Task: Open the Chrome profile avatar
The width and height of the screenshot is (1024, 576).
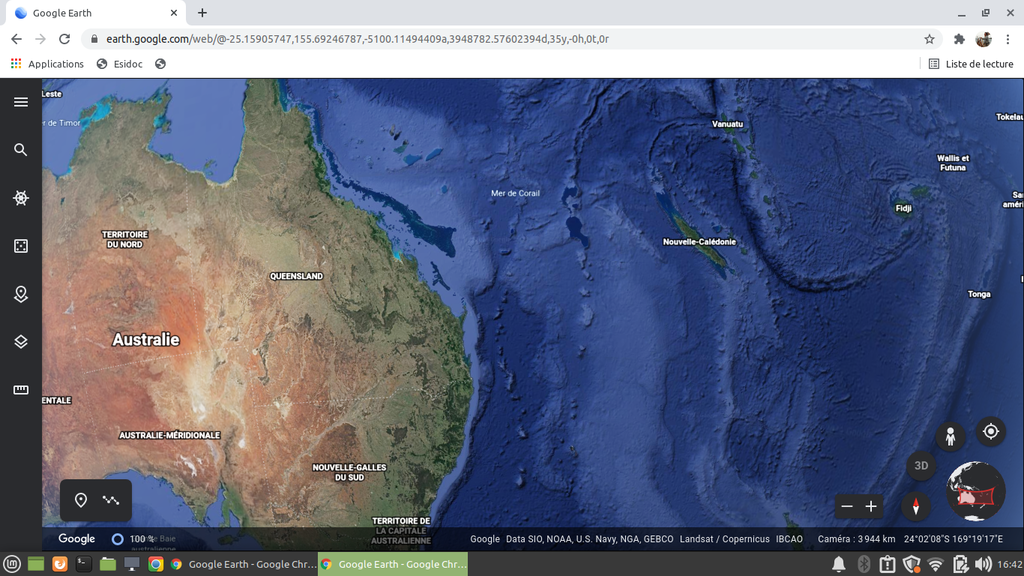Action: 984,39
